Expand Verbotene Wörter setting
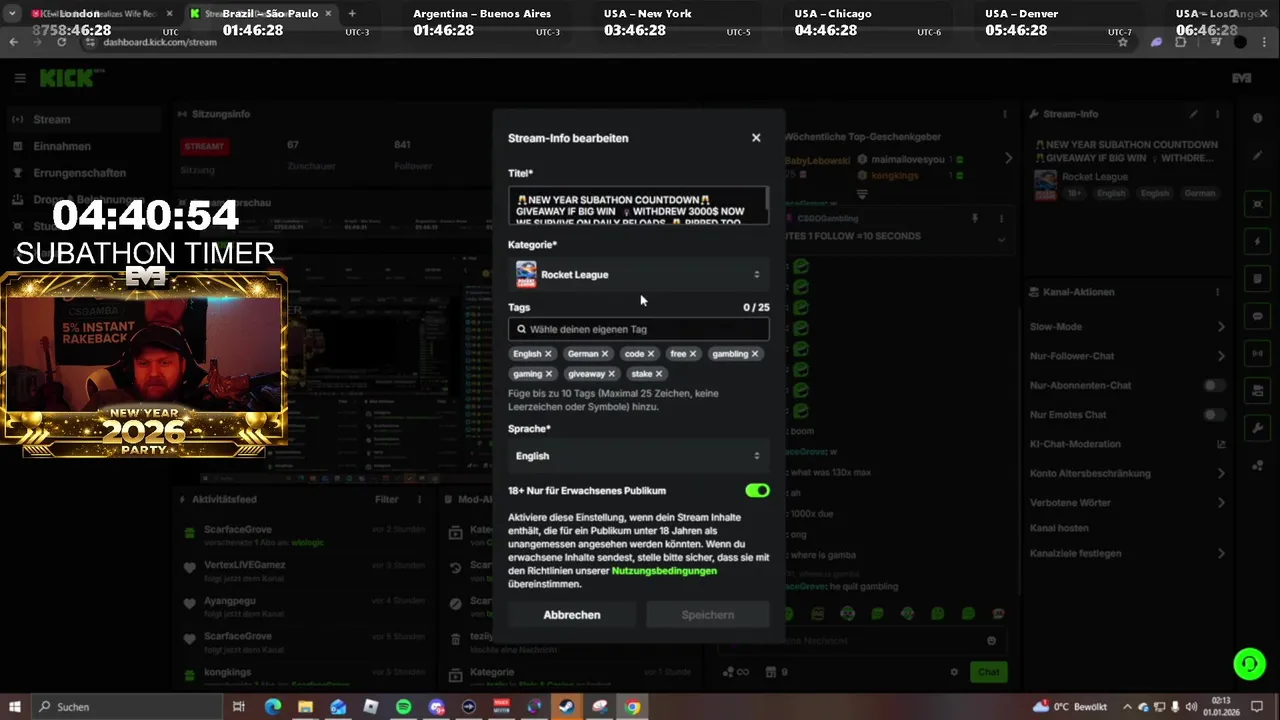This screenshot has width=1280, height=720. pyautogui.click(x=1127, y=503)
